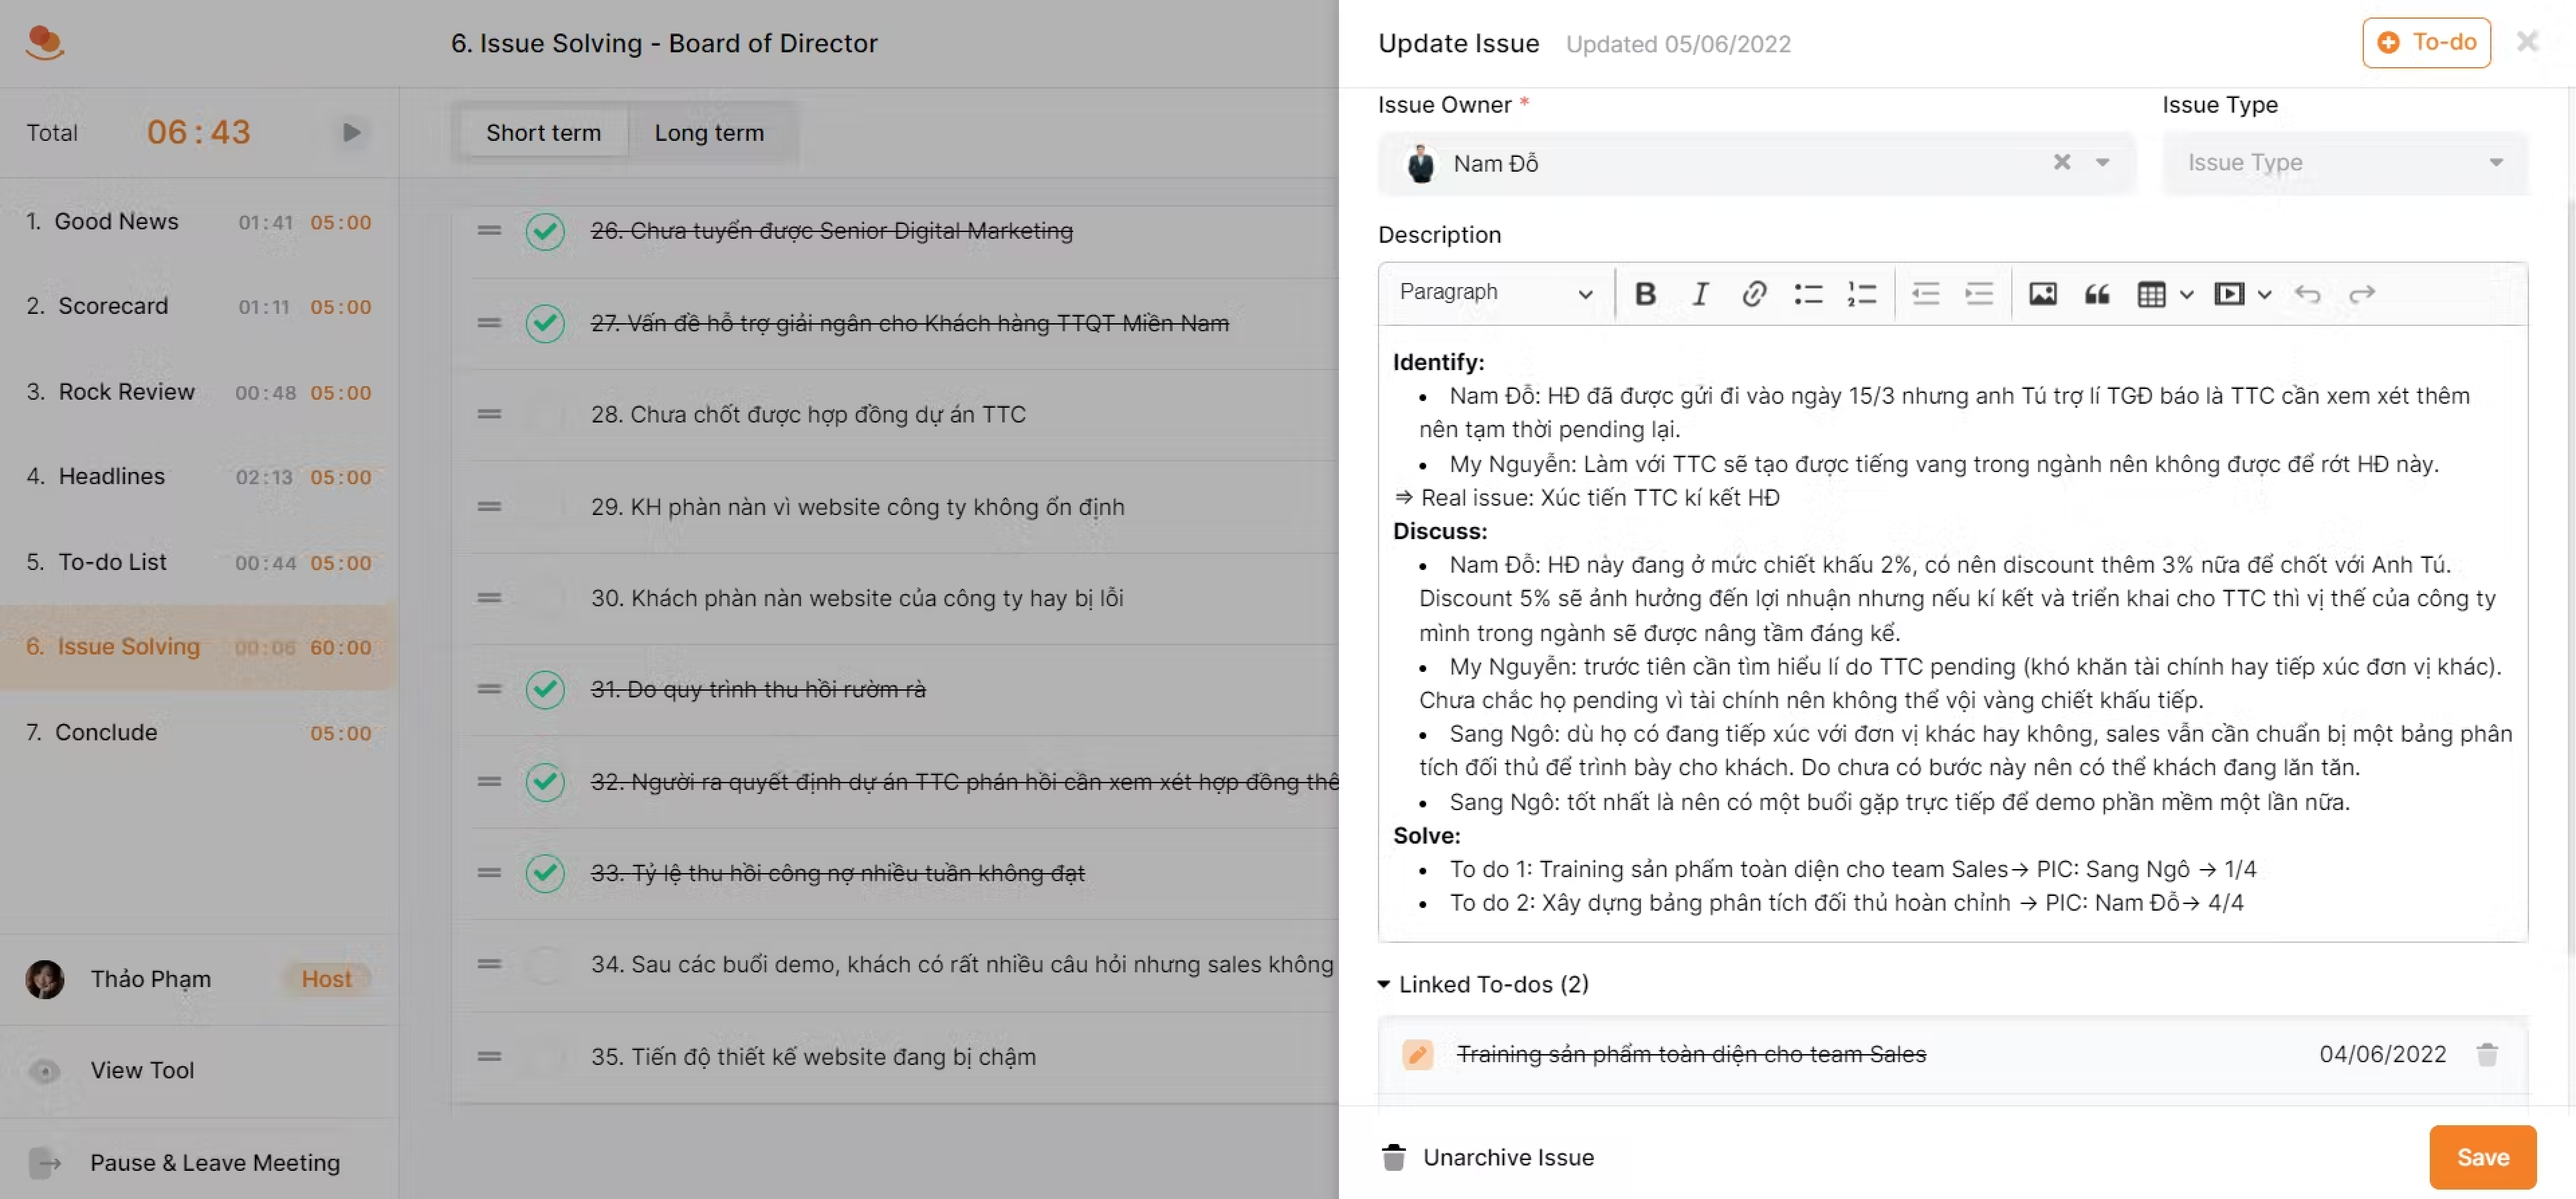
Task: Toggle bold formatting in description editor
Action: [x=1645, y=293]
